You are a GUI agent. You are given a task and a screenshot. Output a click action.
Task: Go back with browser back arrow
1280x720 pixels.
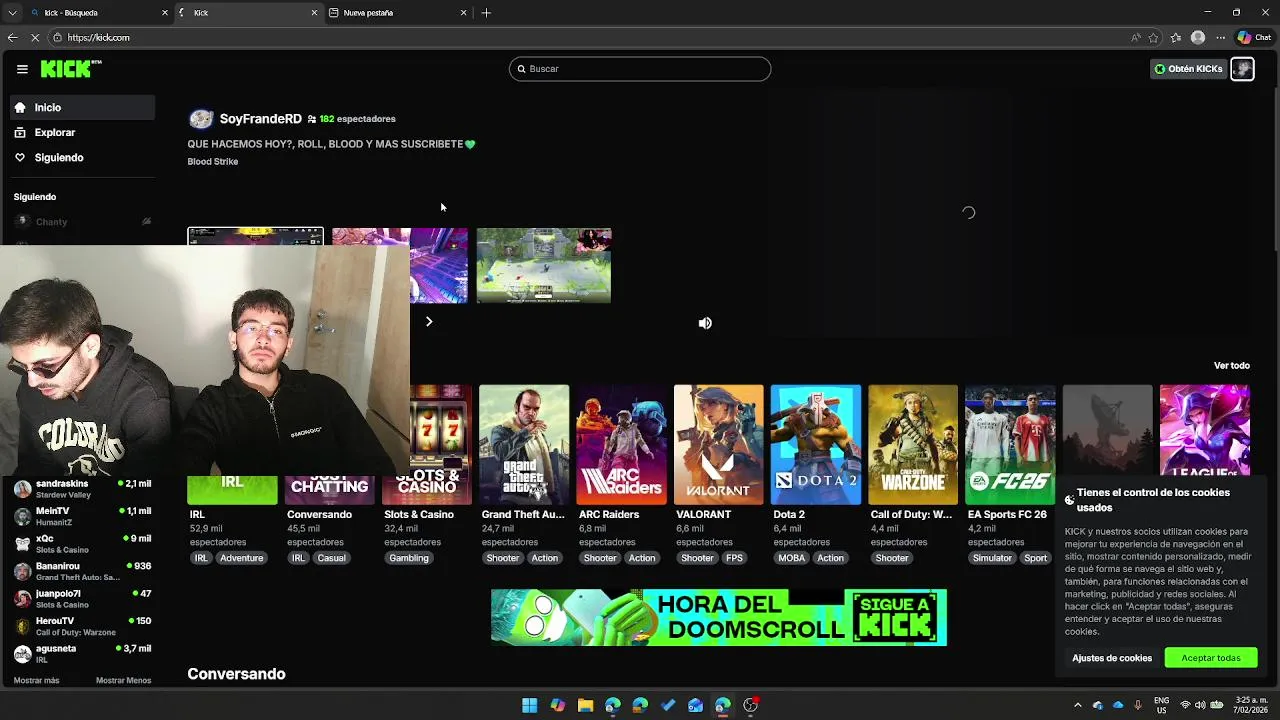coord(12,37)
